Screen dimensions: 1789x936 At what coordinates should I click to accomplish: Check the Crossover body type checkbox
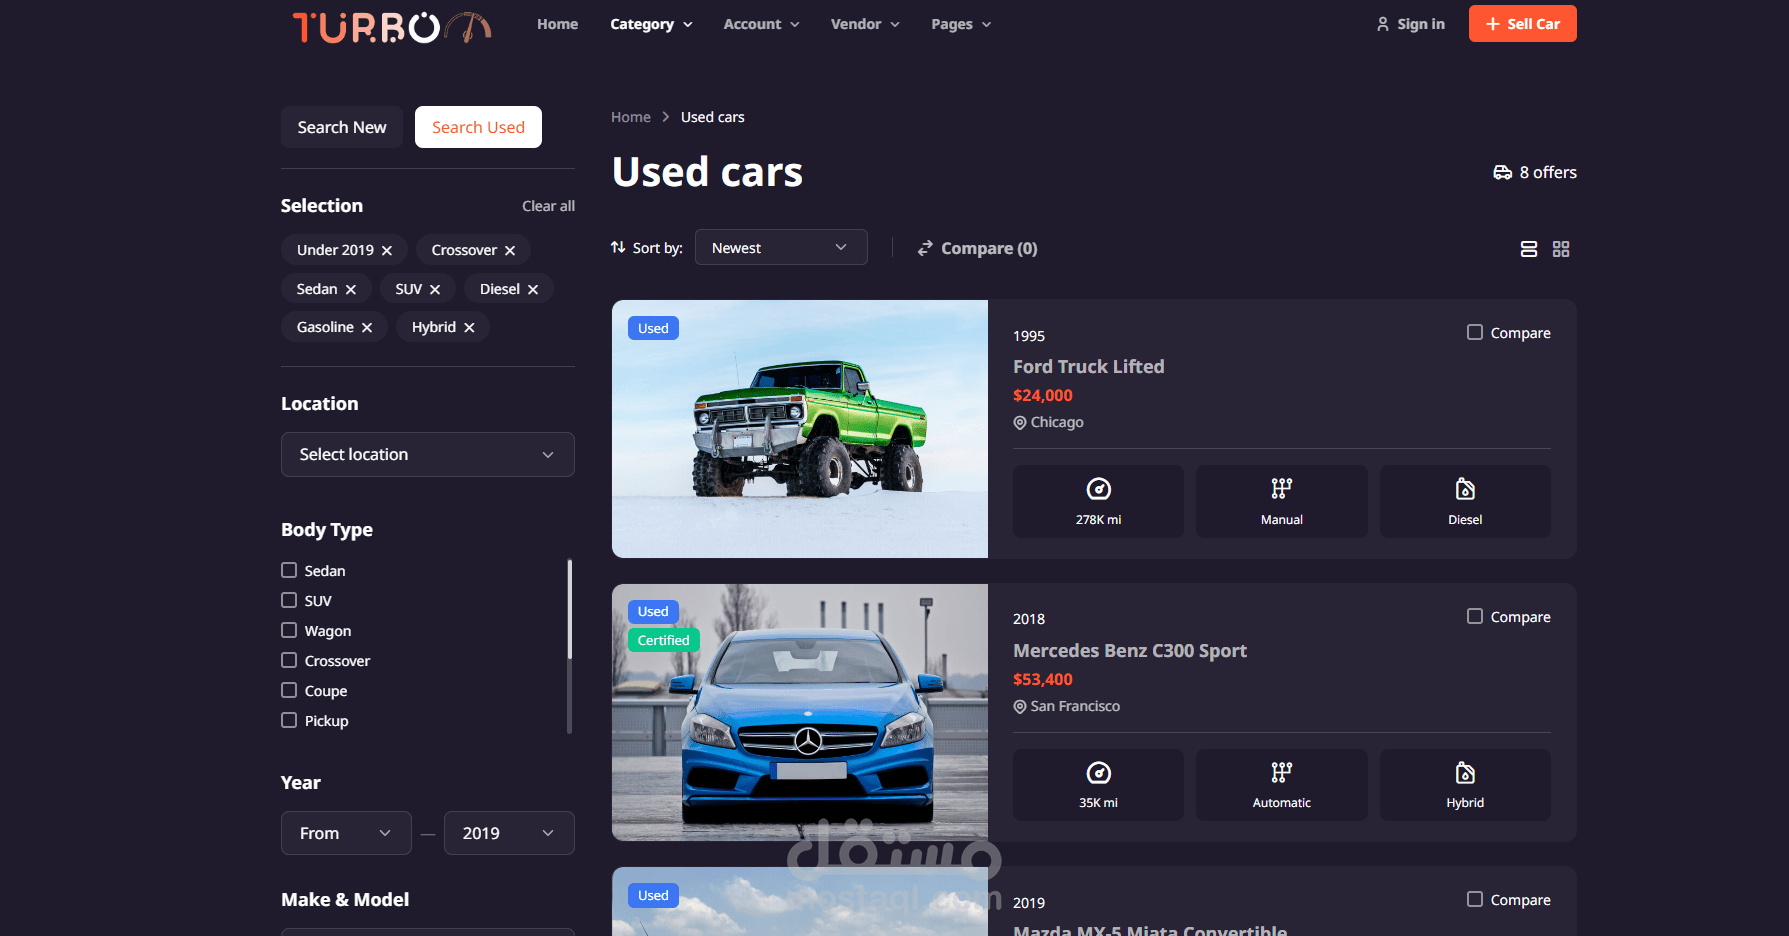click(289, 660)
